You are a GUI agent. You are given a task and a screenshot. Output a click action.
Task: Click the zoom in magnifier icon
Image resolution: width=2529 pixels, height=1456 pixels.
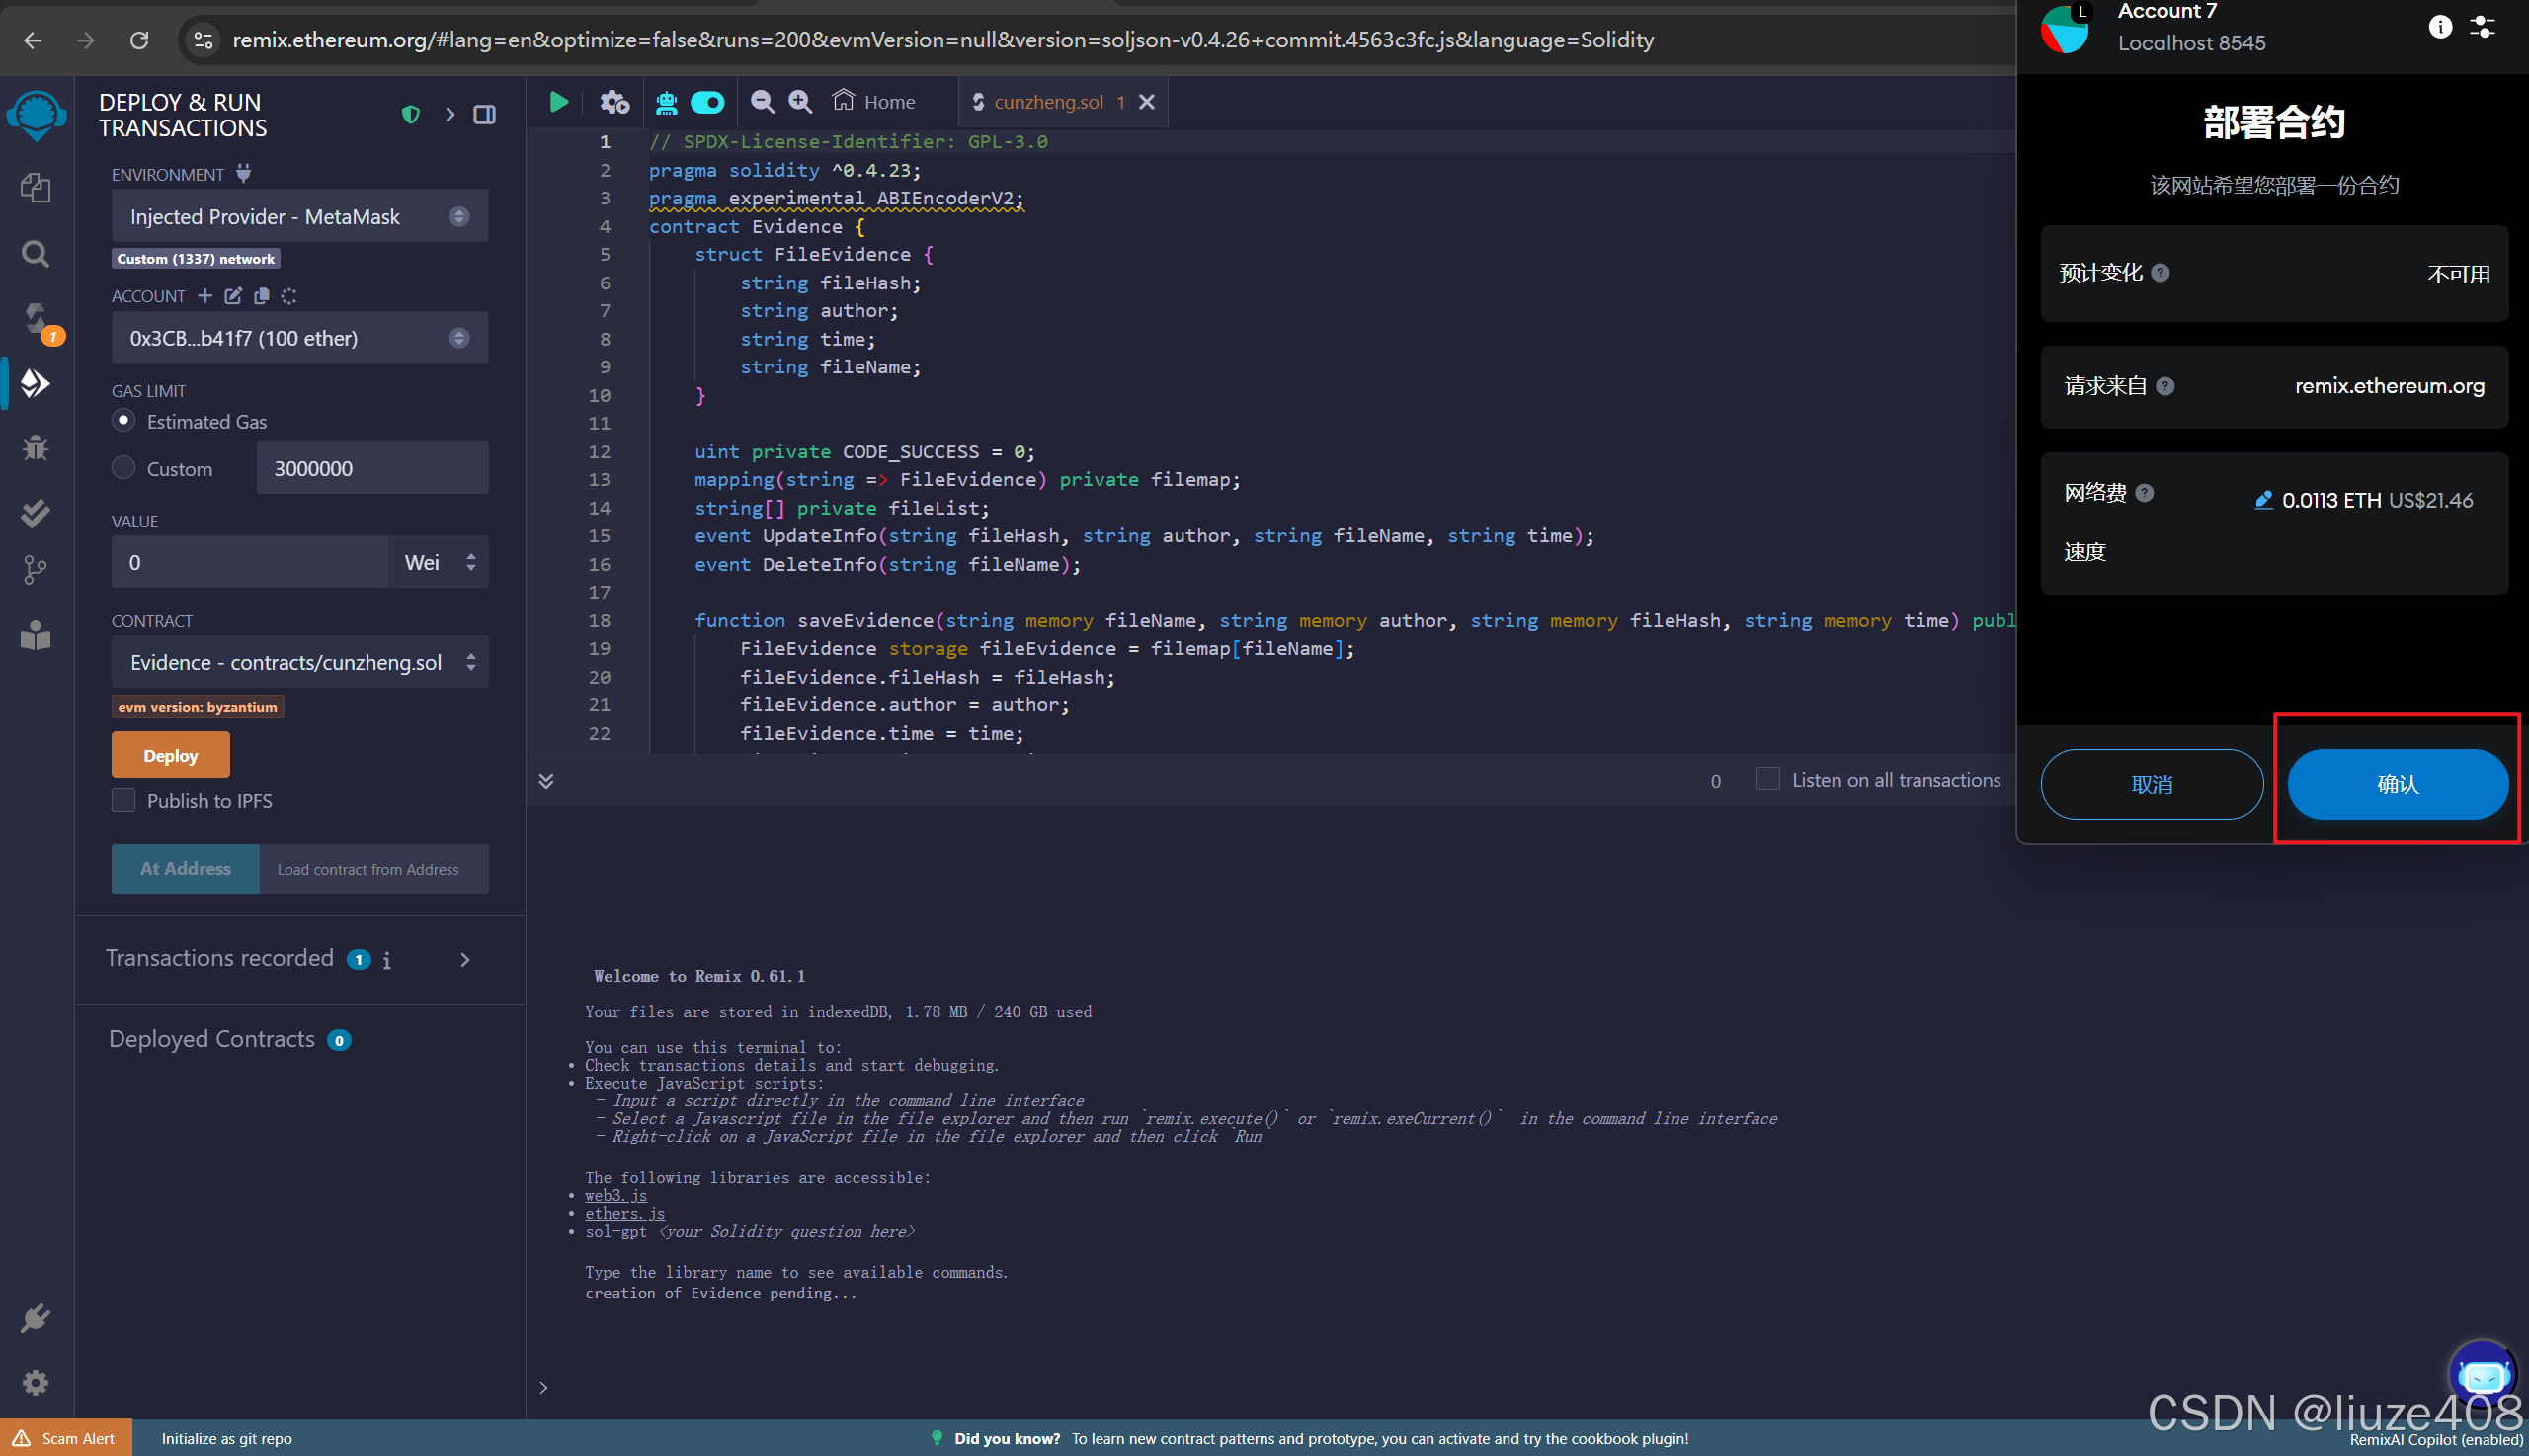point(800,102)
